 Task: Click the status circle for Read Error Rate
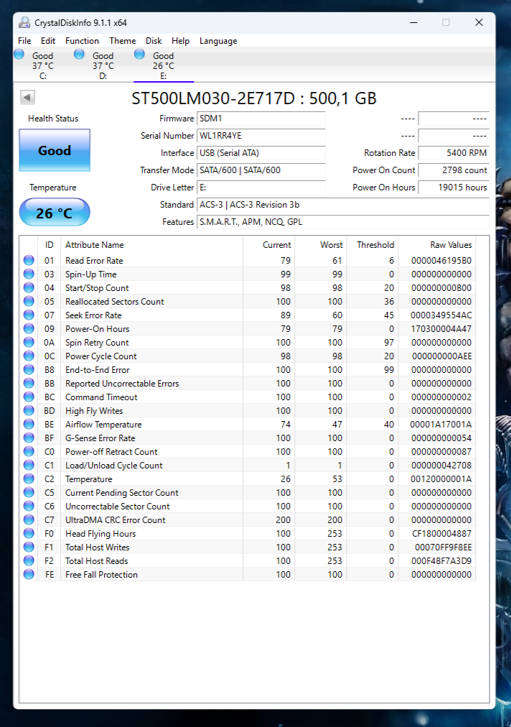point(29,261)
